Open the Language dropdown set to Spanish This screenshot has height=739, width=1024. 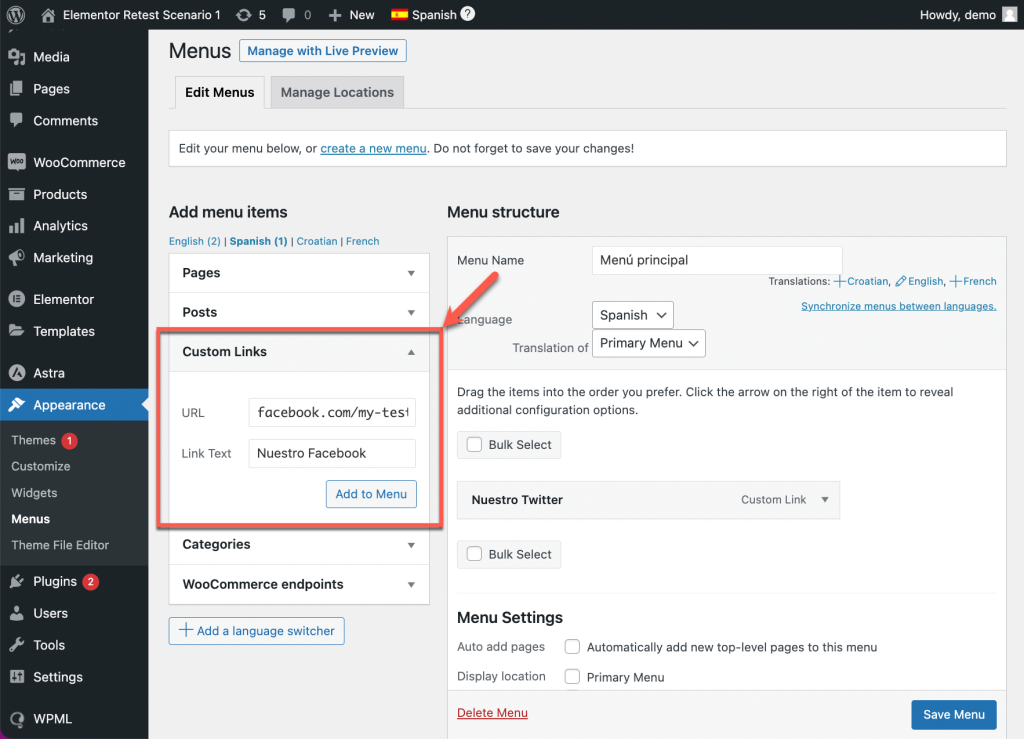click(633, 315)
